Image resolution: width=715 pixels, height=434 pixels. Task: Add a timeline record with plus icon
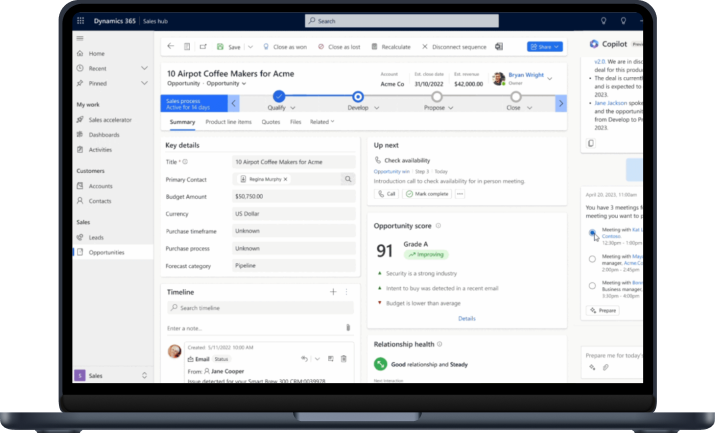click(x=333, y=292)
